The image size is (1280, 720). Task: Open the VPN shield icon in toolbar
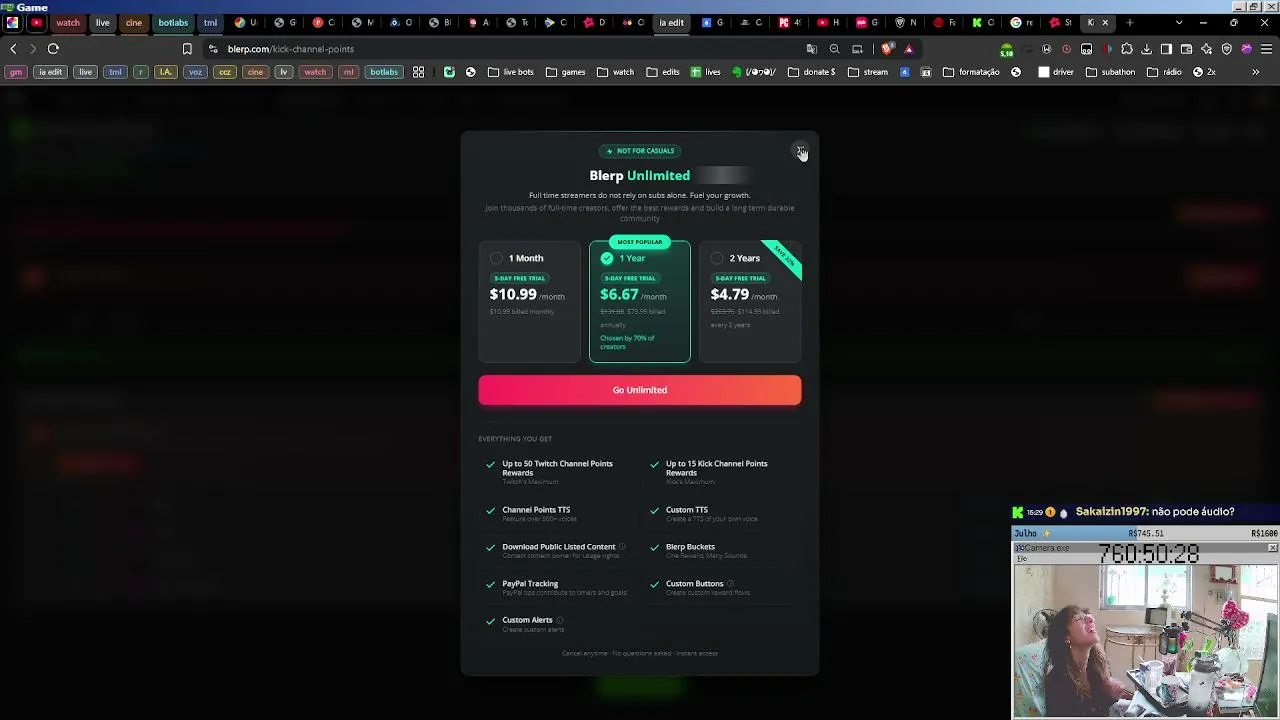(1227, 49)
